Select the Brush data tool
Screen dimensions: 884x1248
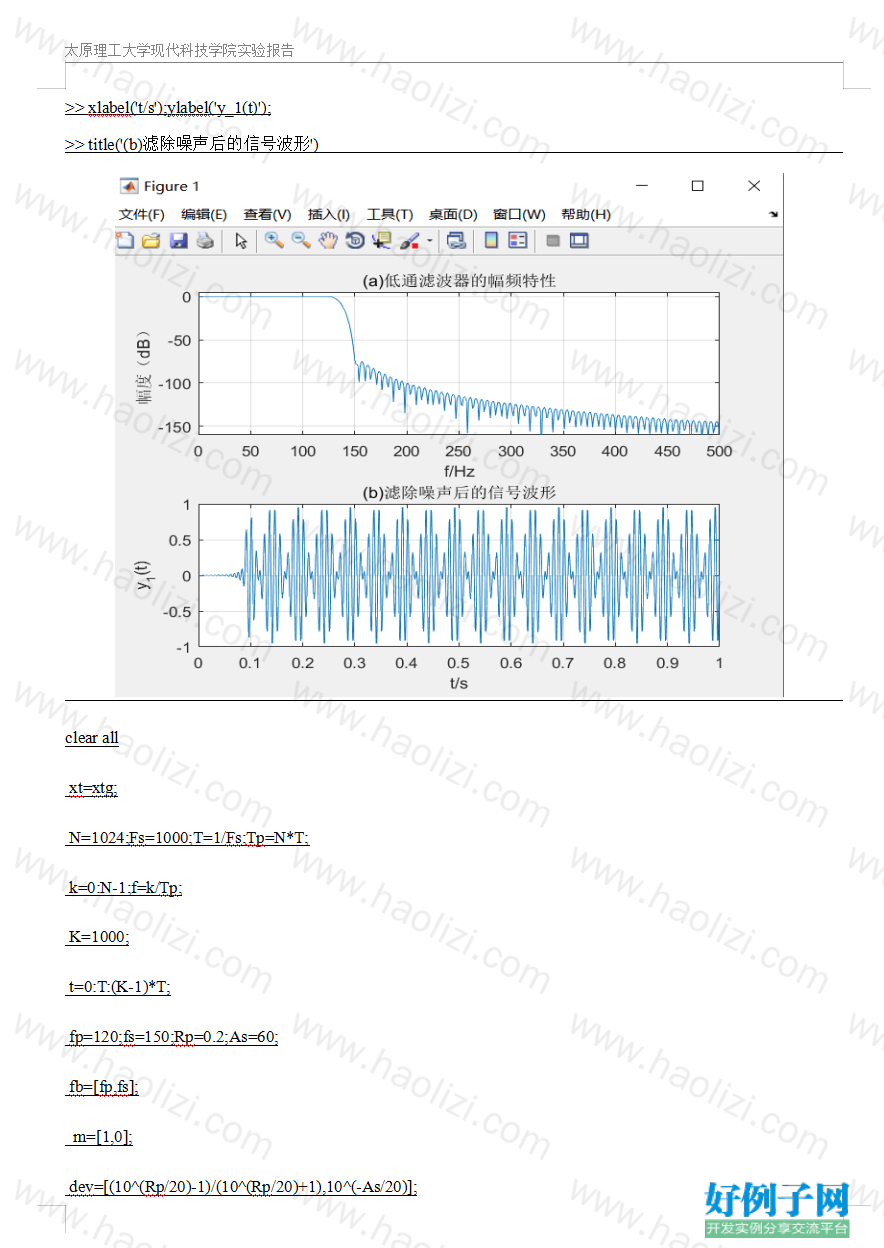(x=410, y=240)
